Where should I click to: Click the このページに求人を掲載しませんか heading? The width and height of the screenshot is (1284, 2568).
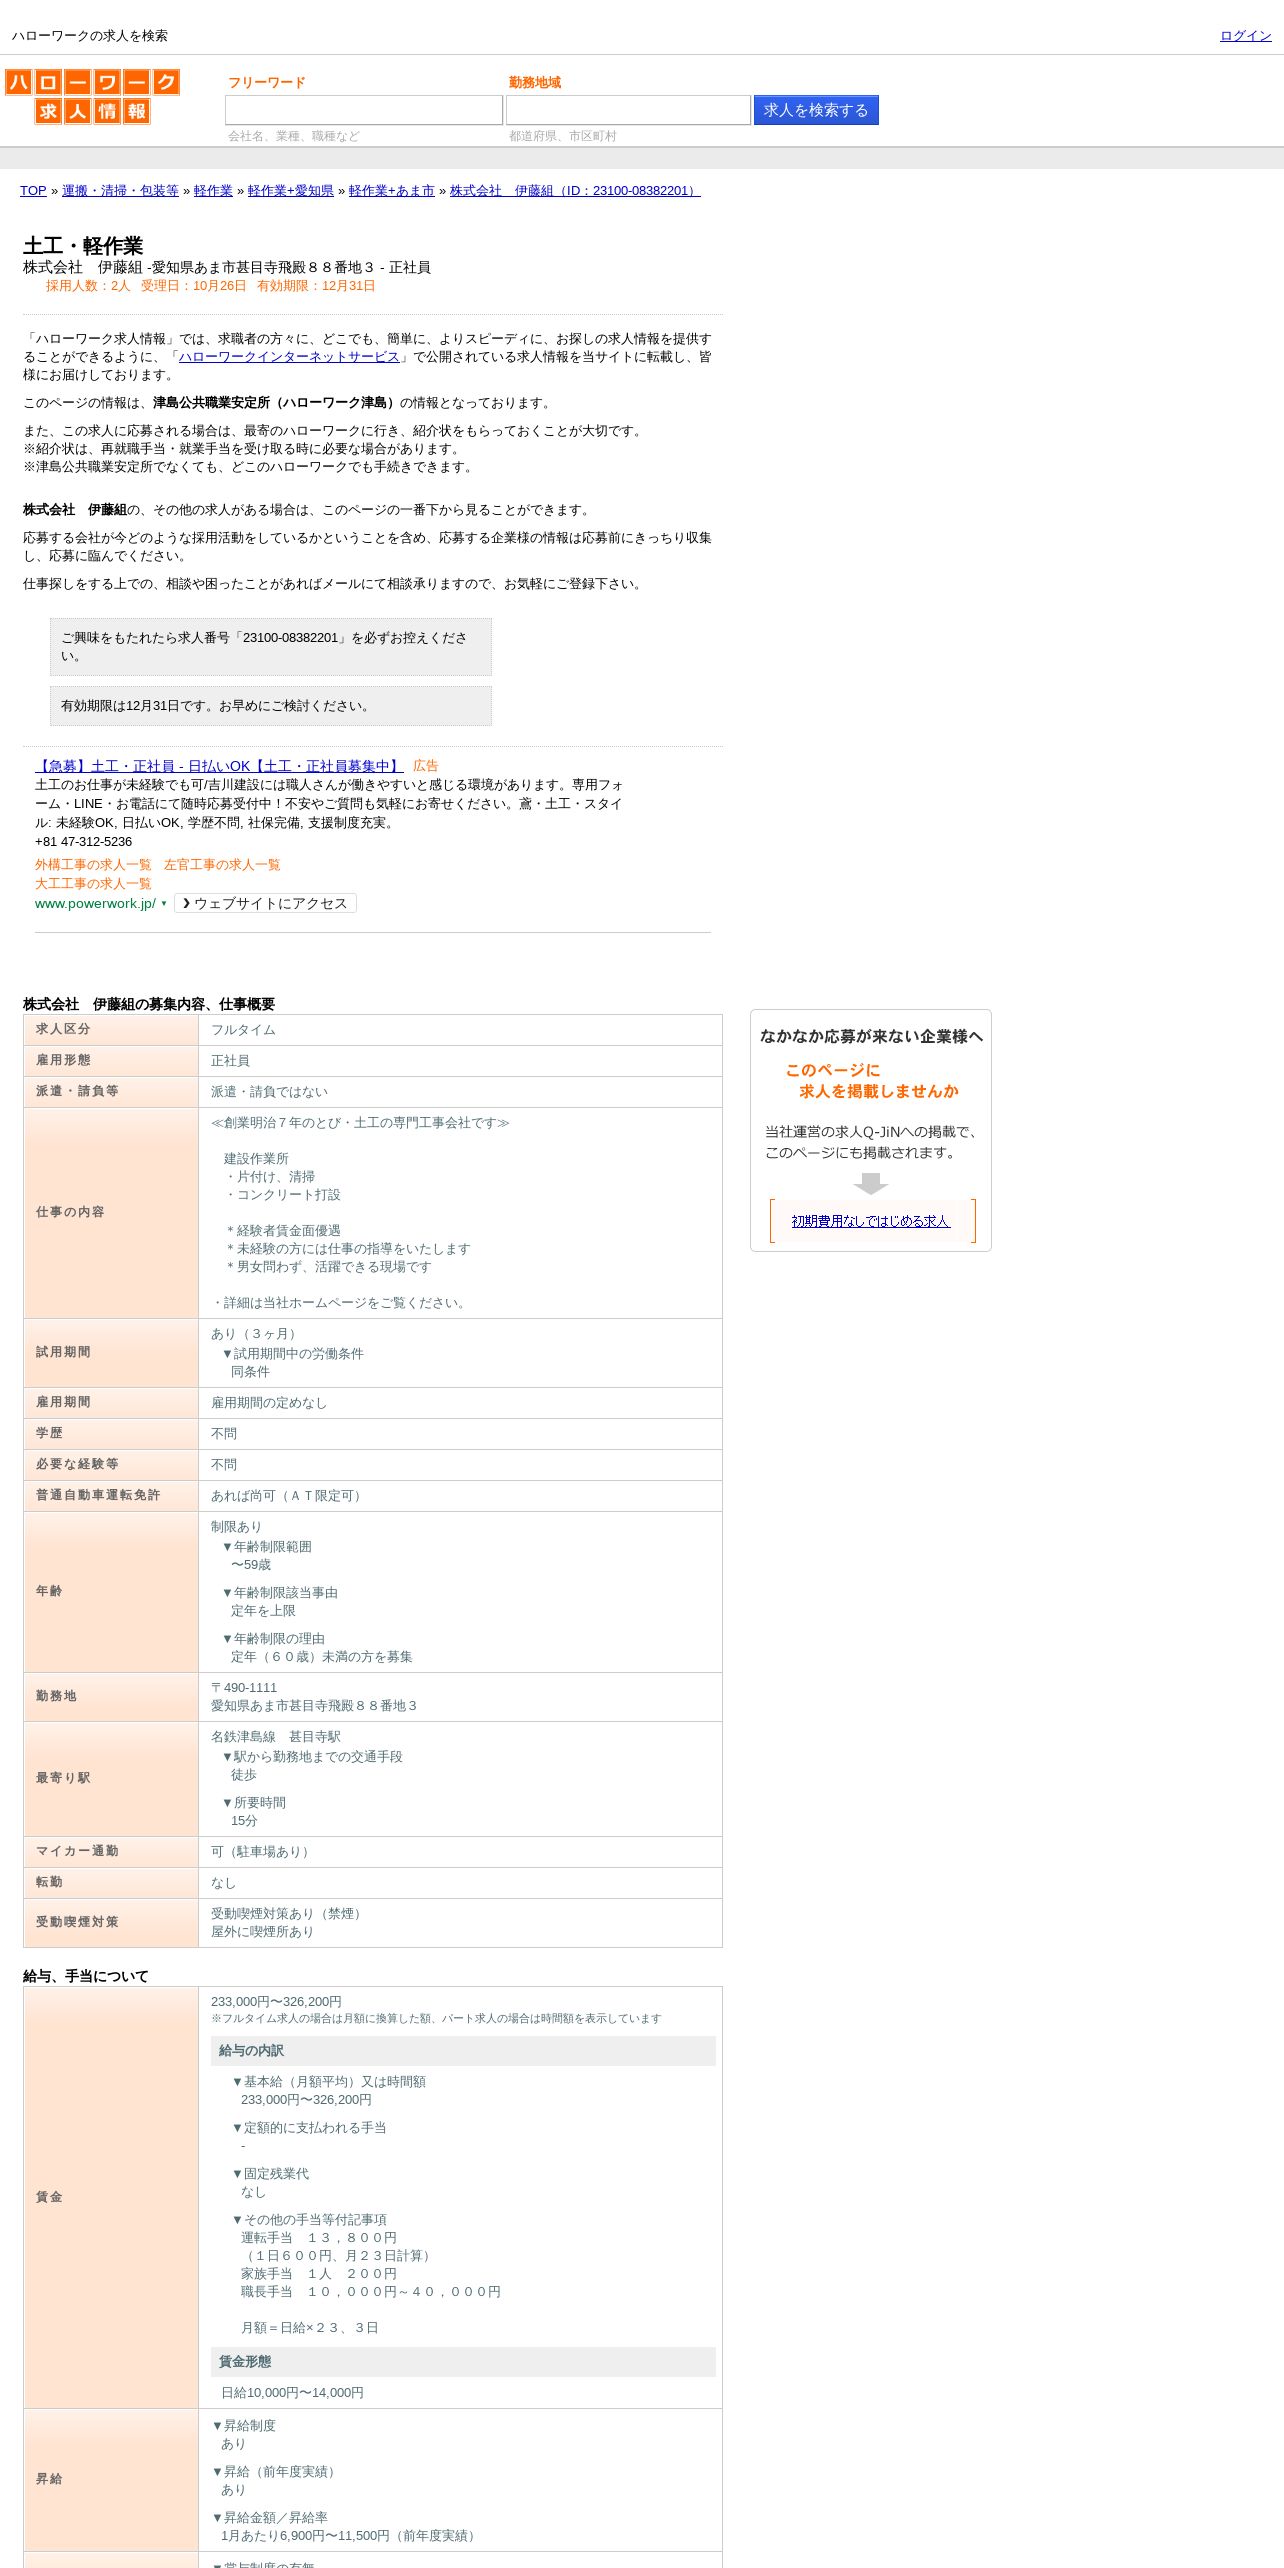(x=871, y=1081)
